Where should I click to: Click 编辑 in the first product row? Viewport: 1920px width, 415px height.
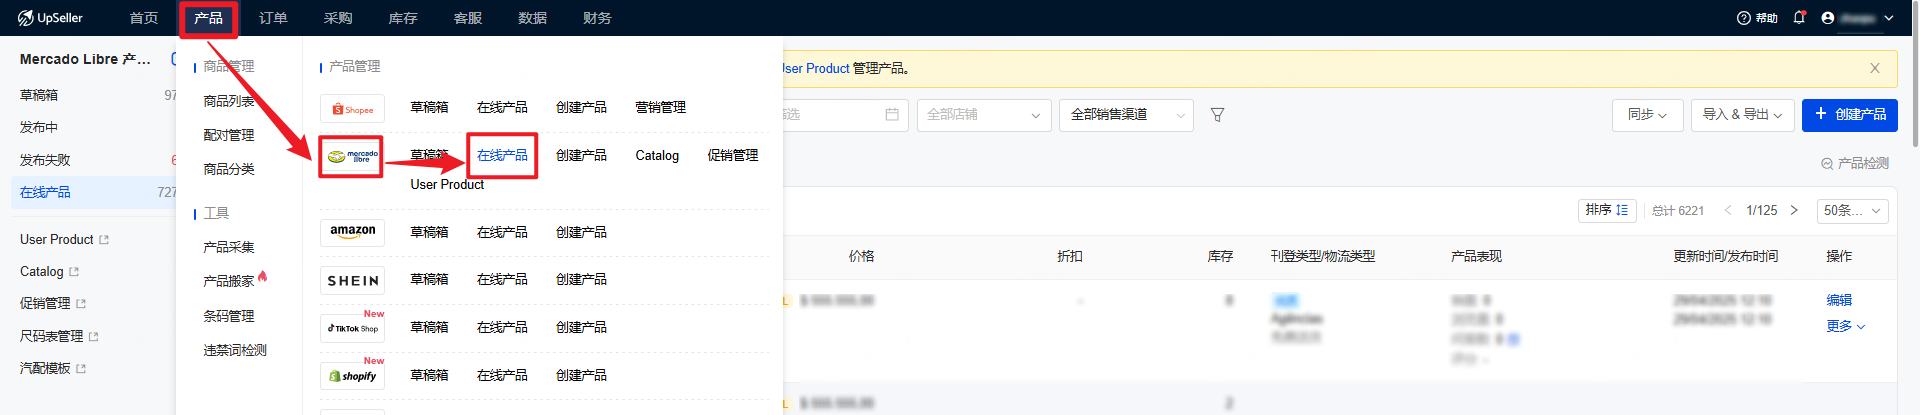click(x=1839, y=300)
